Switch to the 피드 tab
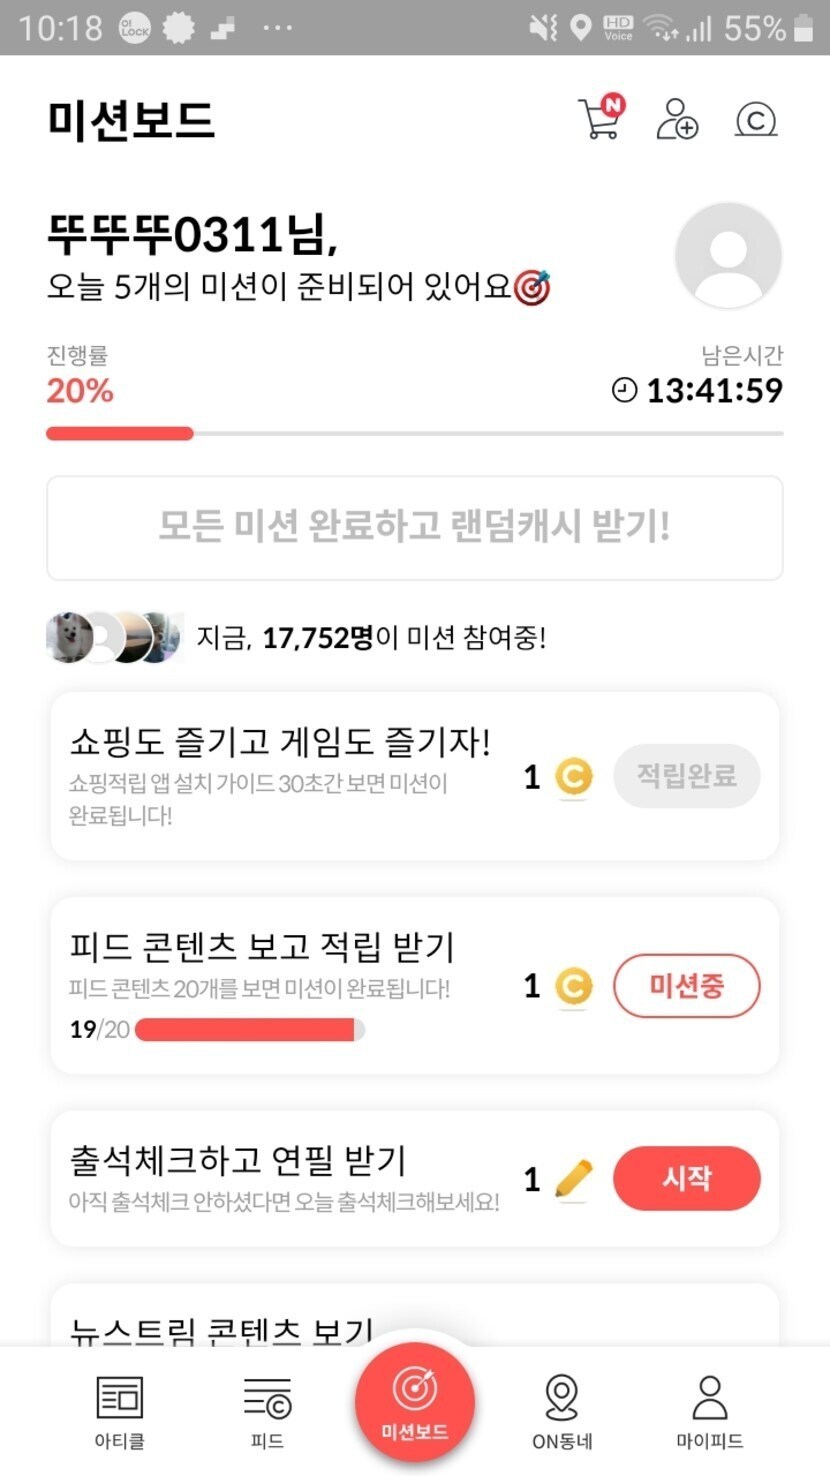 (267, 1410)
